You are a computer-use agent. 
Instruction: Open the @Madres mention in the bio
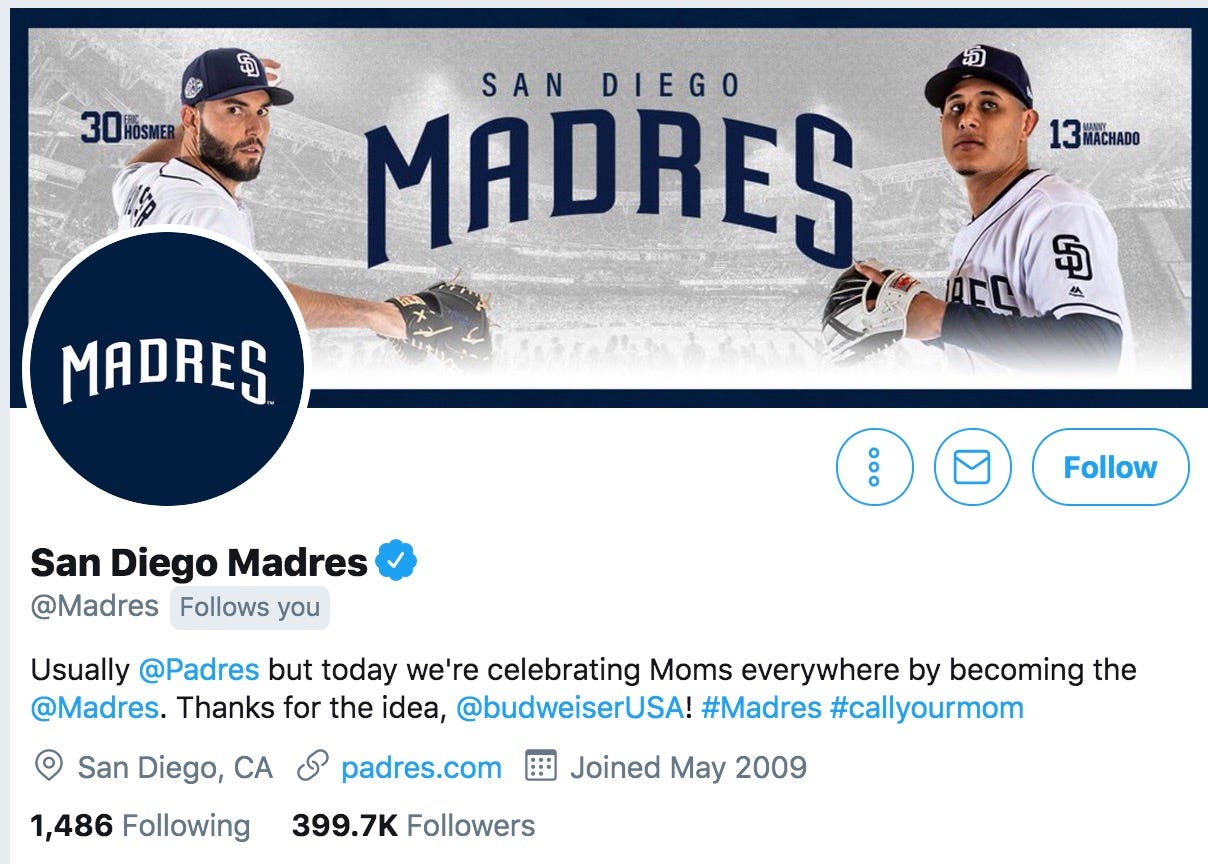pos(95,708)
